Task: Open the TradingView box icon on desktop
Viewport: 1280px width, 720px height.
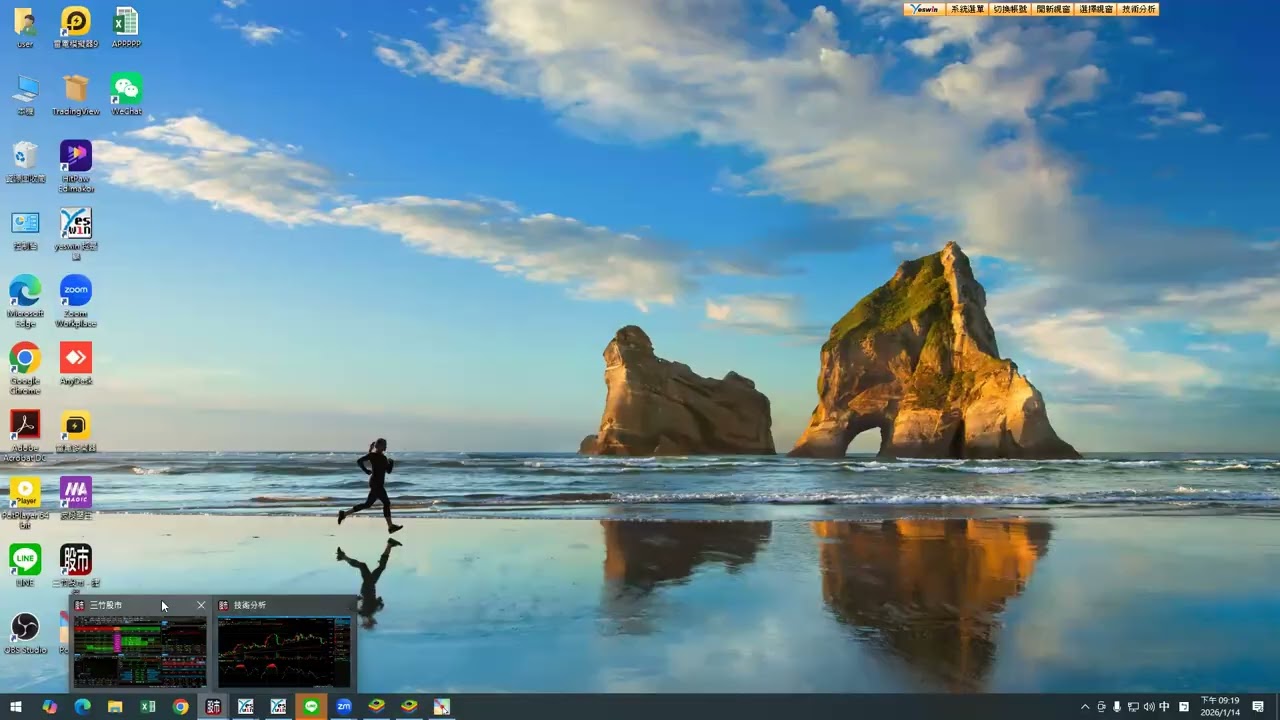Action: (x=76, y=95)
